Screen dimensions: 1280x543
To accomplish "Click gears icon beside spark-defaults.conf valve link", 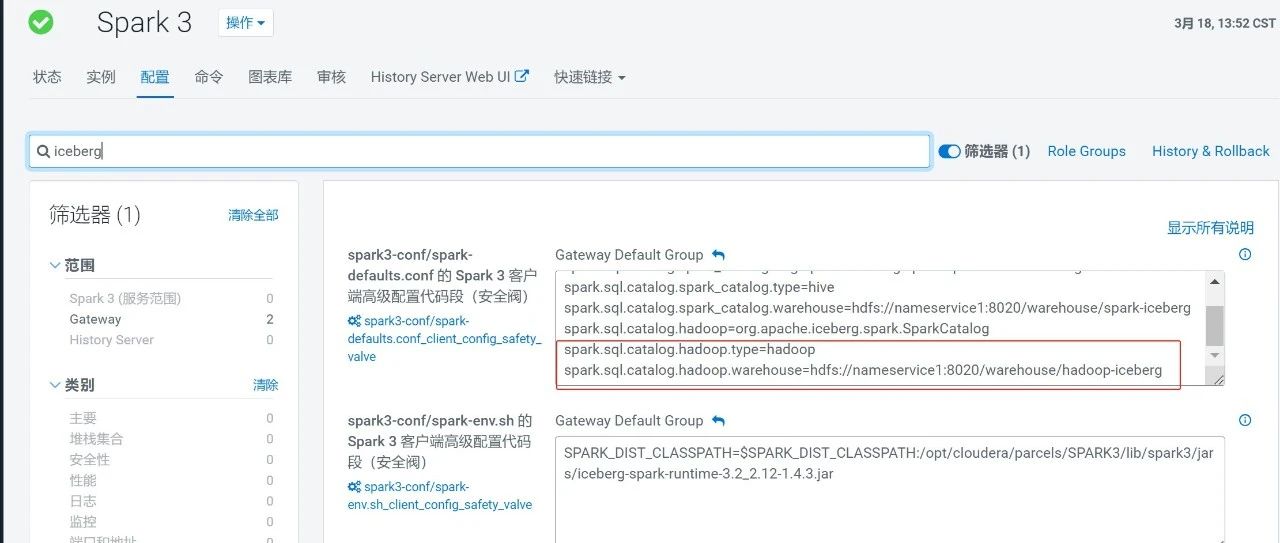I will (354, 321).
